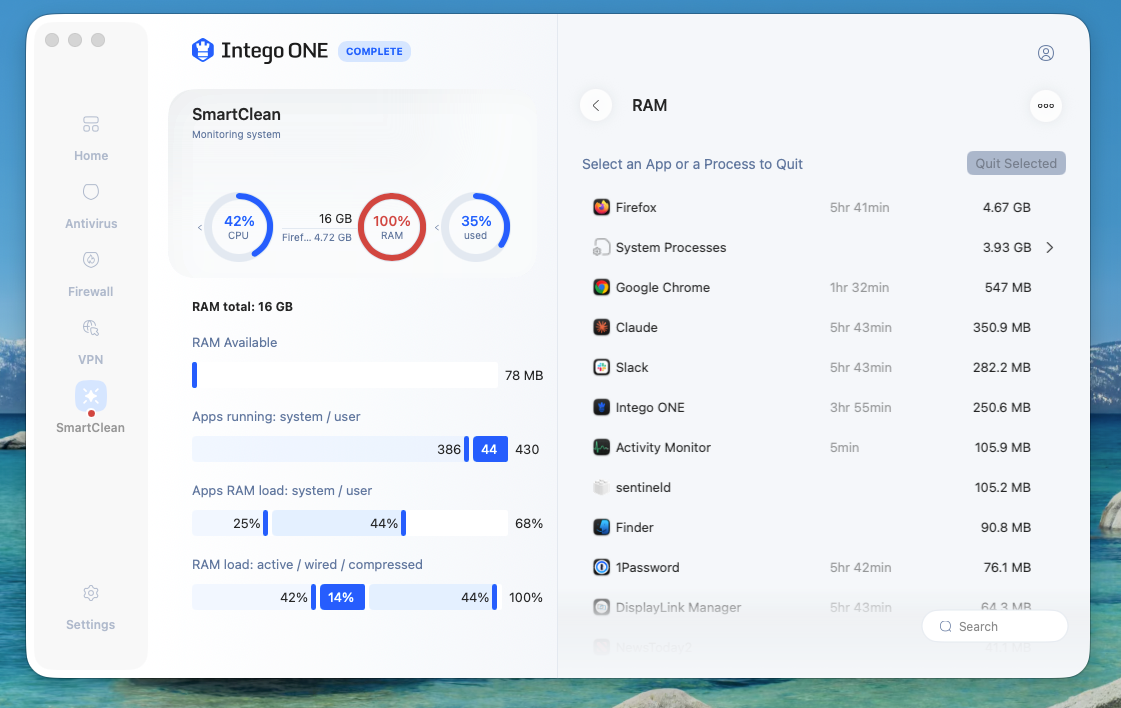This screenshot has width=1121, height=708.
Task: Click the Firef... 4.72 GB label
Action: click(317, 237)
